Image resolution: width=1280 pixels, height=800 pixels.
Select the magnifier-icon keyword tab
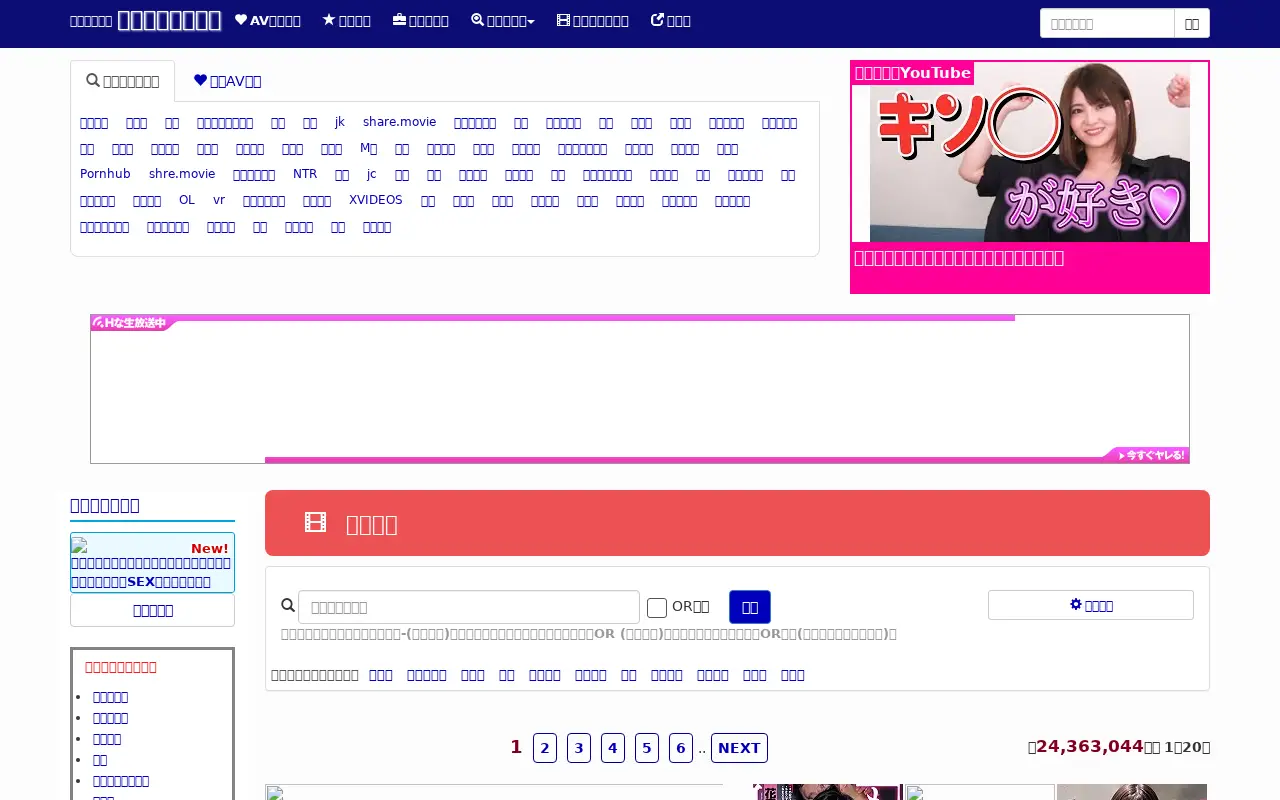122,81
